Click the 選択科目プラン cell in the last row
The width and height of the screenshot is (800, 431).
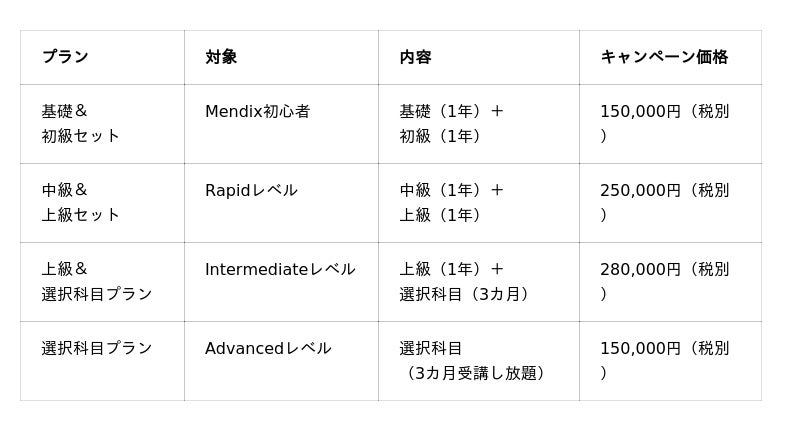pyautogui.click(x=103, y=361)
